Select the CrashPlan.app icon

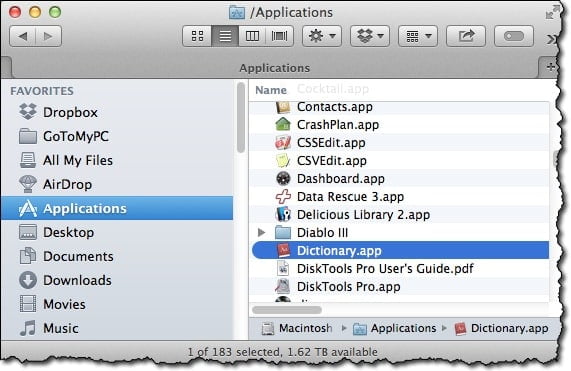tap(283, 125)
